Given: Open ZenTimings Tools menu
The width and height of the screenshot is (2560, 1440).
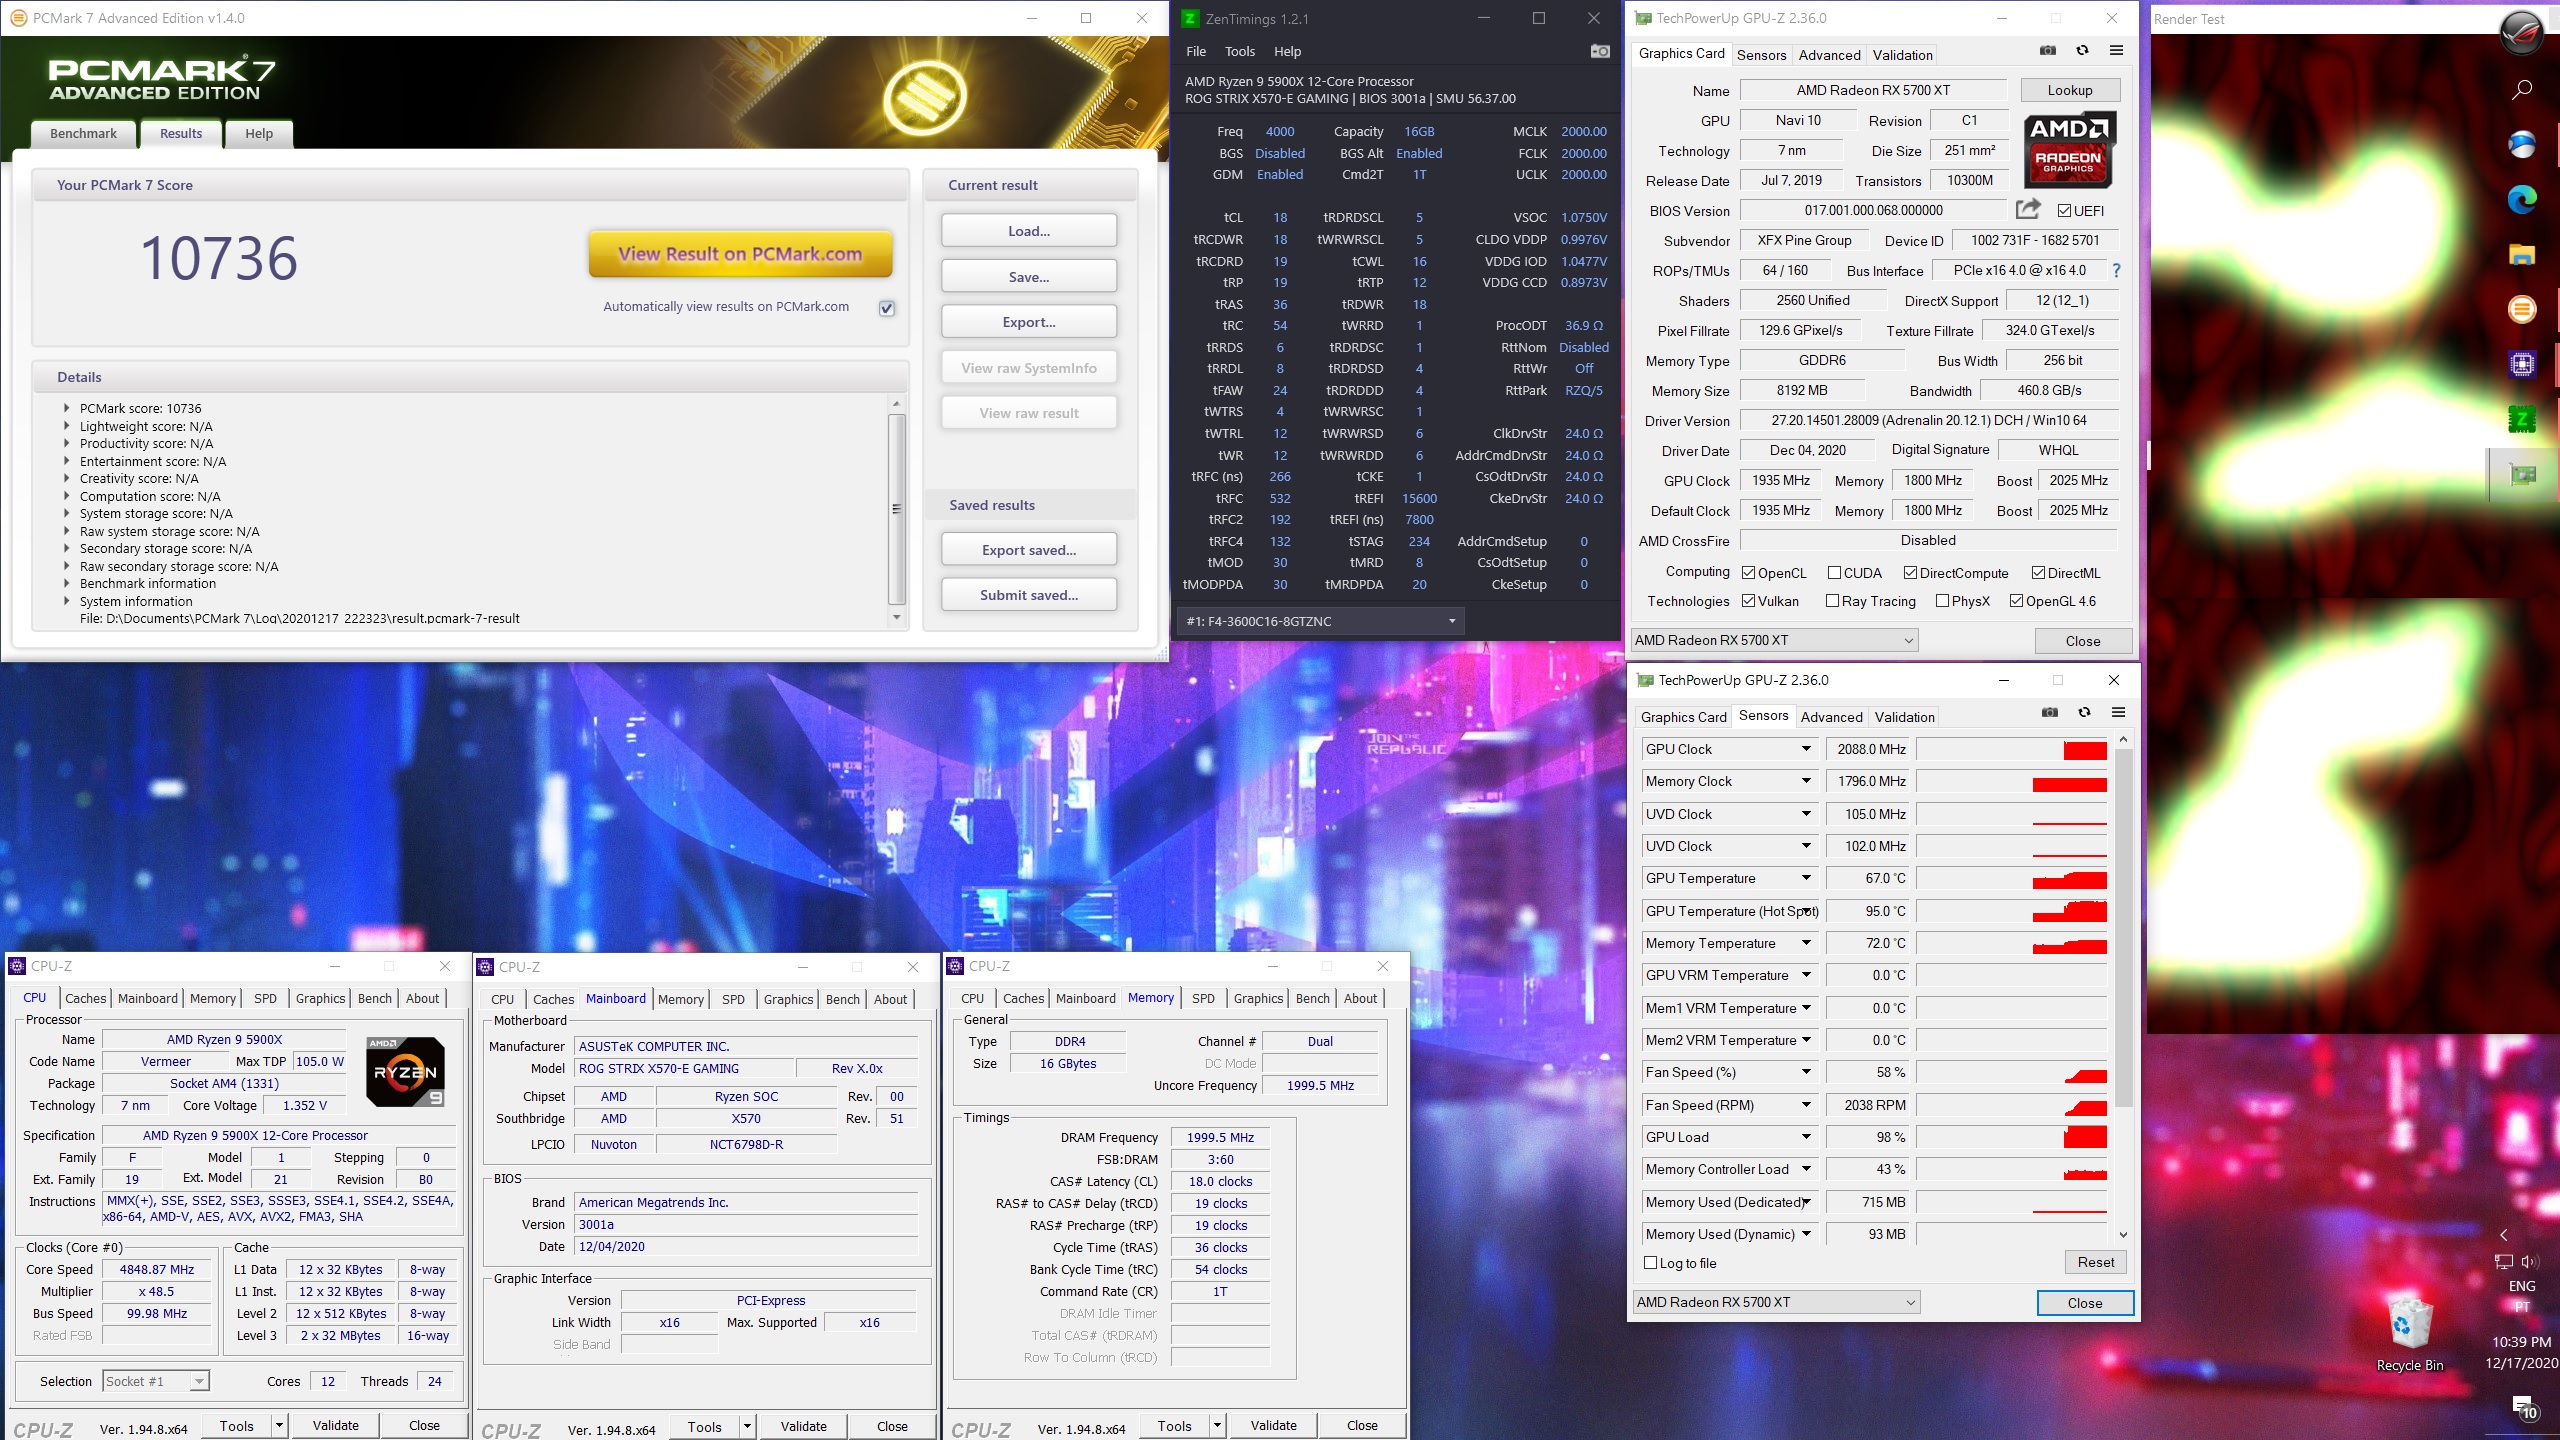Looking at the screenshot, I should click(1239, 51).
